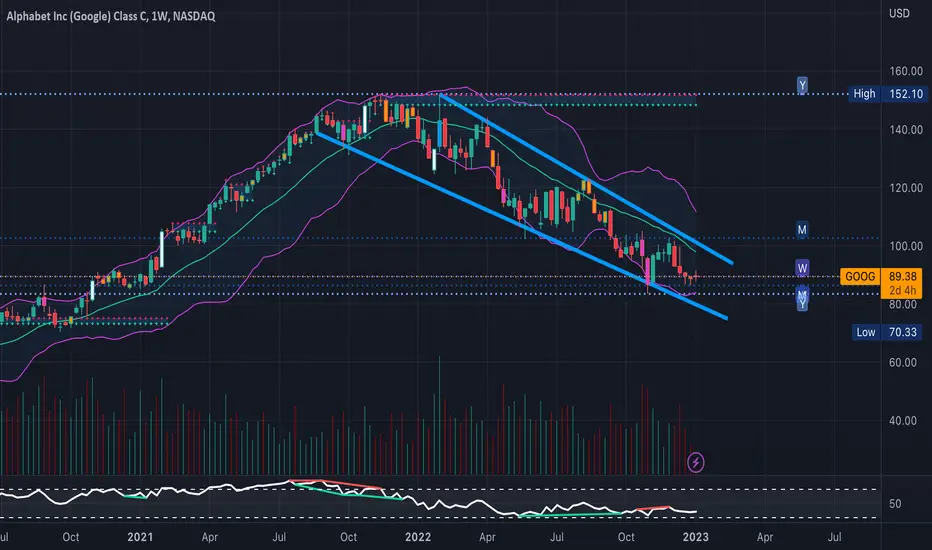Click the 70.33 low price value
Screen dimensions: 932x550
click(x=903, y=332)
